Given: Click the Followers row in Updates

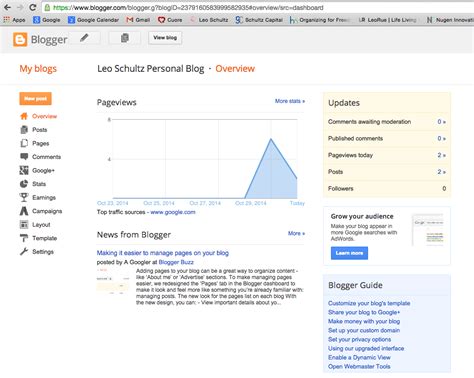Looking at the screenshot, I should [x=387, y=188].
